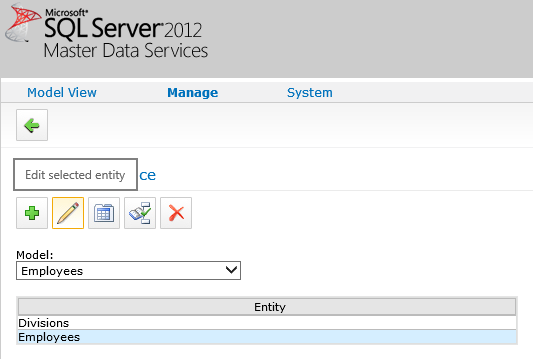Select the Divisions entity row
This screenshot has width=533, height=360.
pos(267,323)
